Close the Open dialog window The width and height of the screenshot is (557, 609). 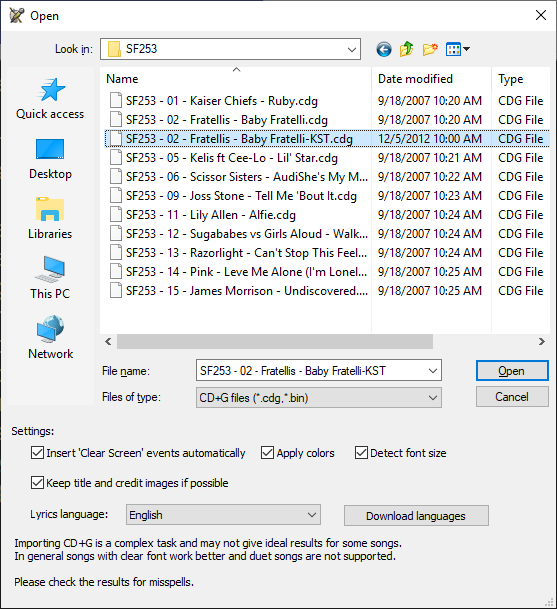click(x=541, y=16)
